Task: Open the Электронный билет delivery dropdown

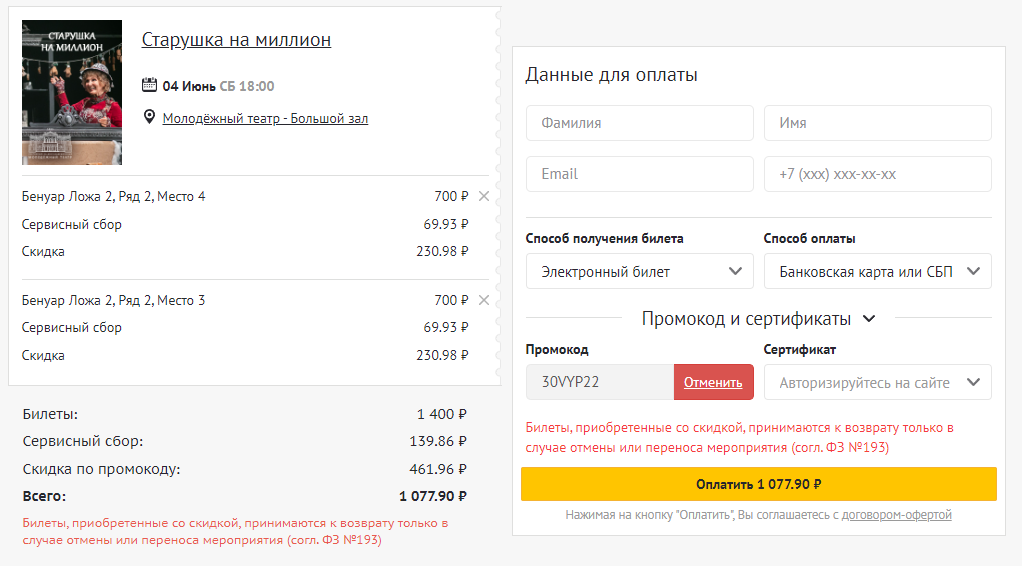Action: pyautogui.click(x=639, y=271)
